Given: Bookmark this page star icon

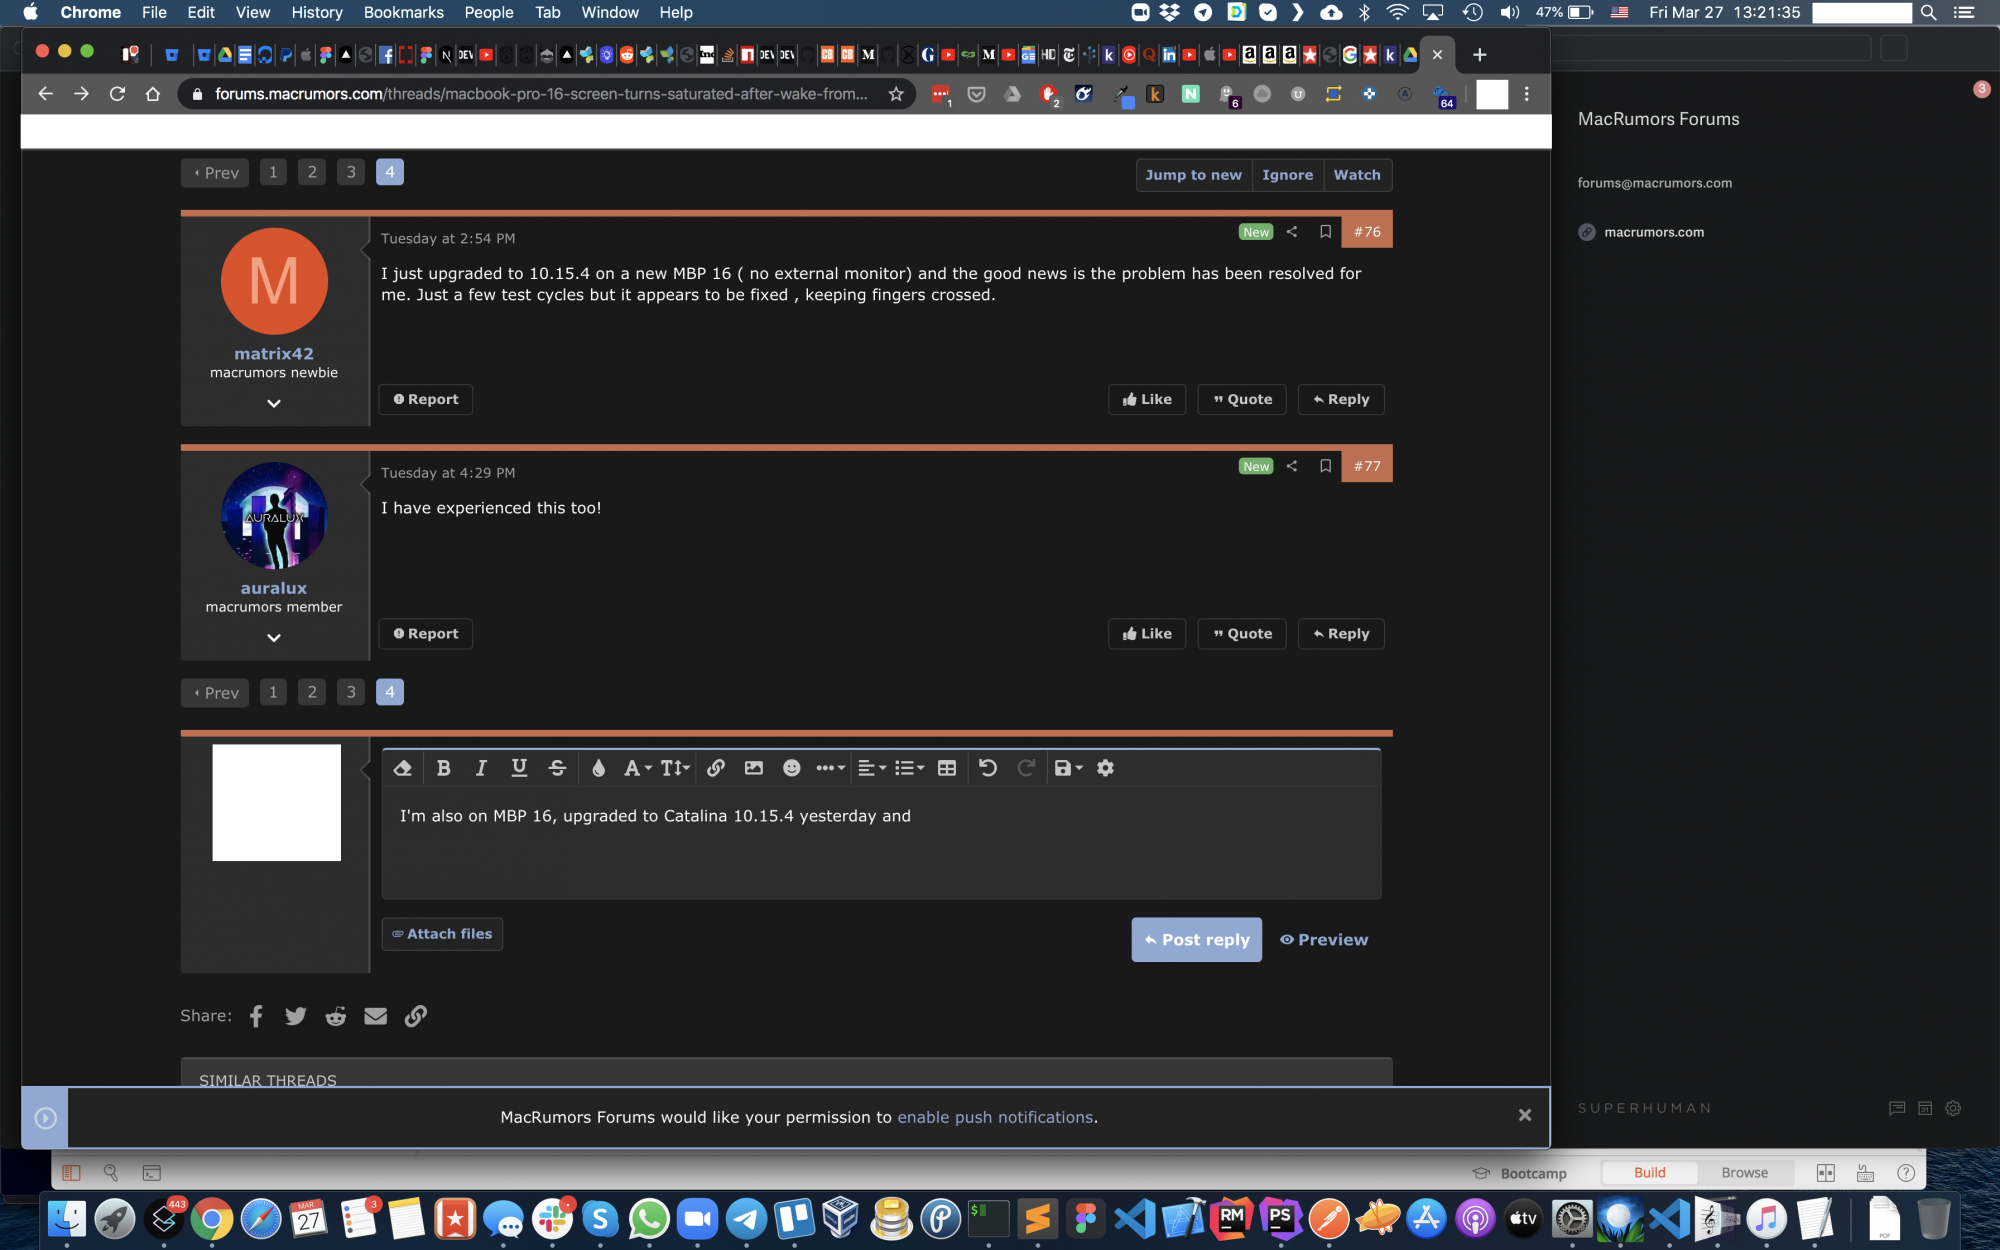Looking at the screenshot, I should (x=896, y=94).
